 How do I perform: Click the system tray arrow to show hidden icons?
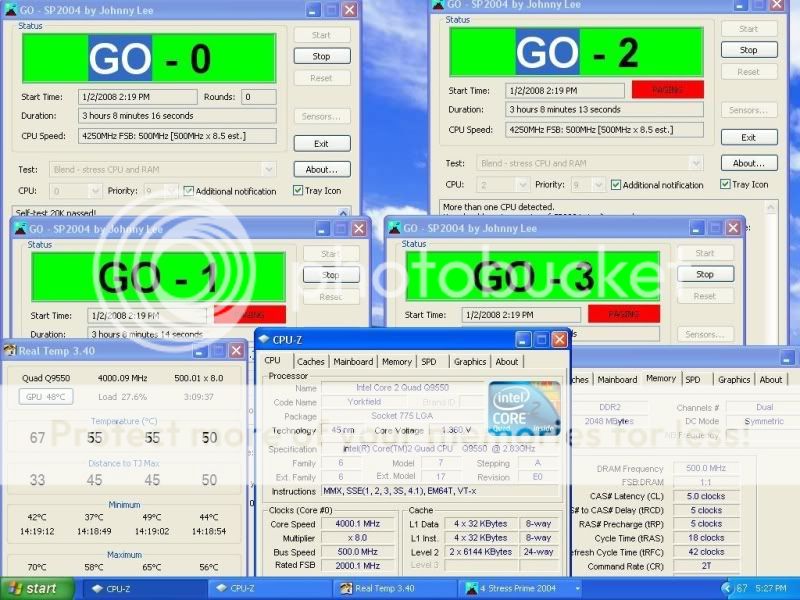point(727,589)
